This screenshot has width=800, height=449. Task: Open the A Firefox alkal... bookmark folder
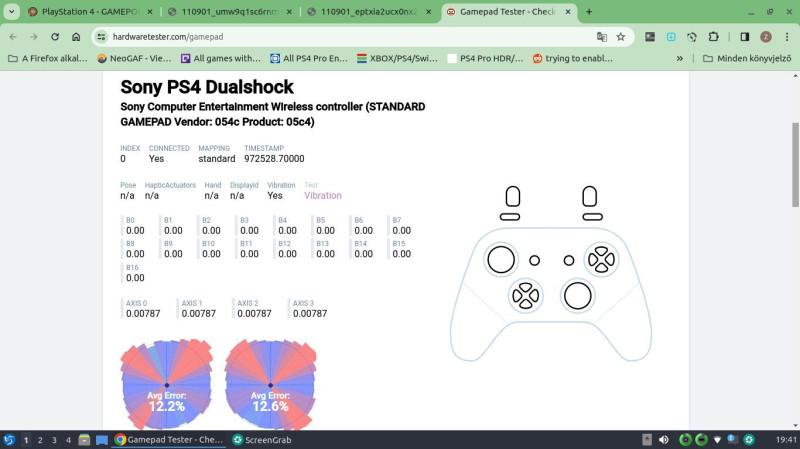click(48, 59)
